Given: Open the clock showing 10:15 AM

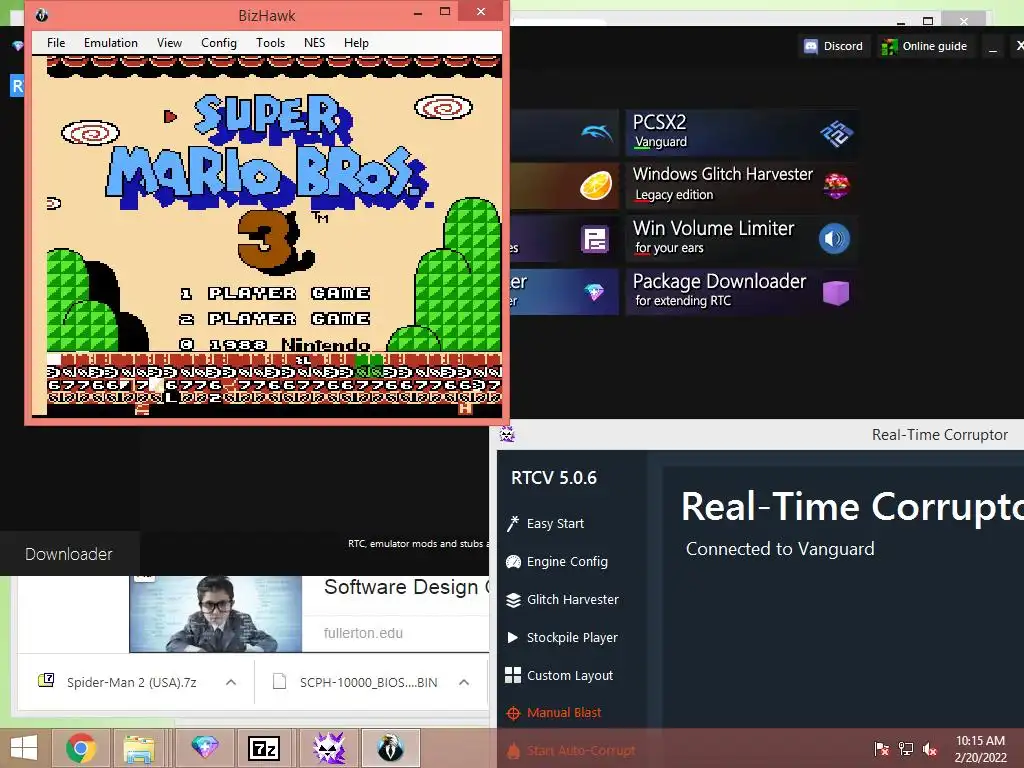Looking at the screenshot, I should click(980, 749).
